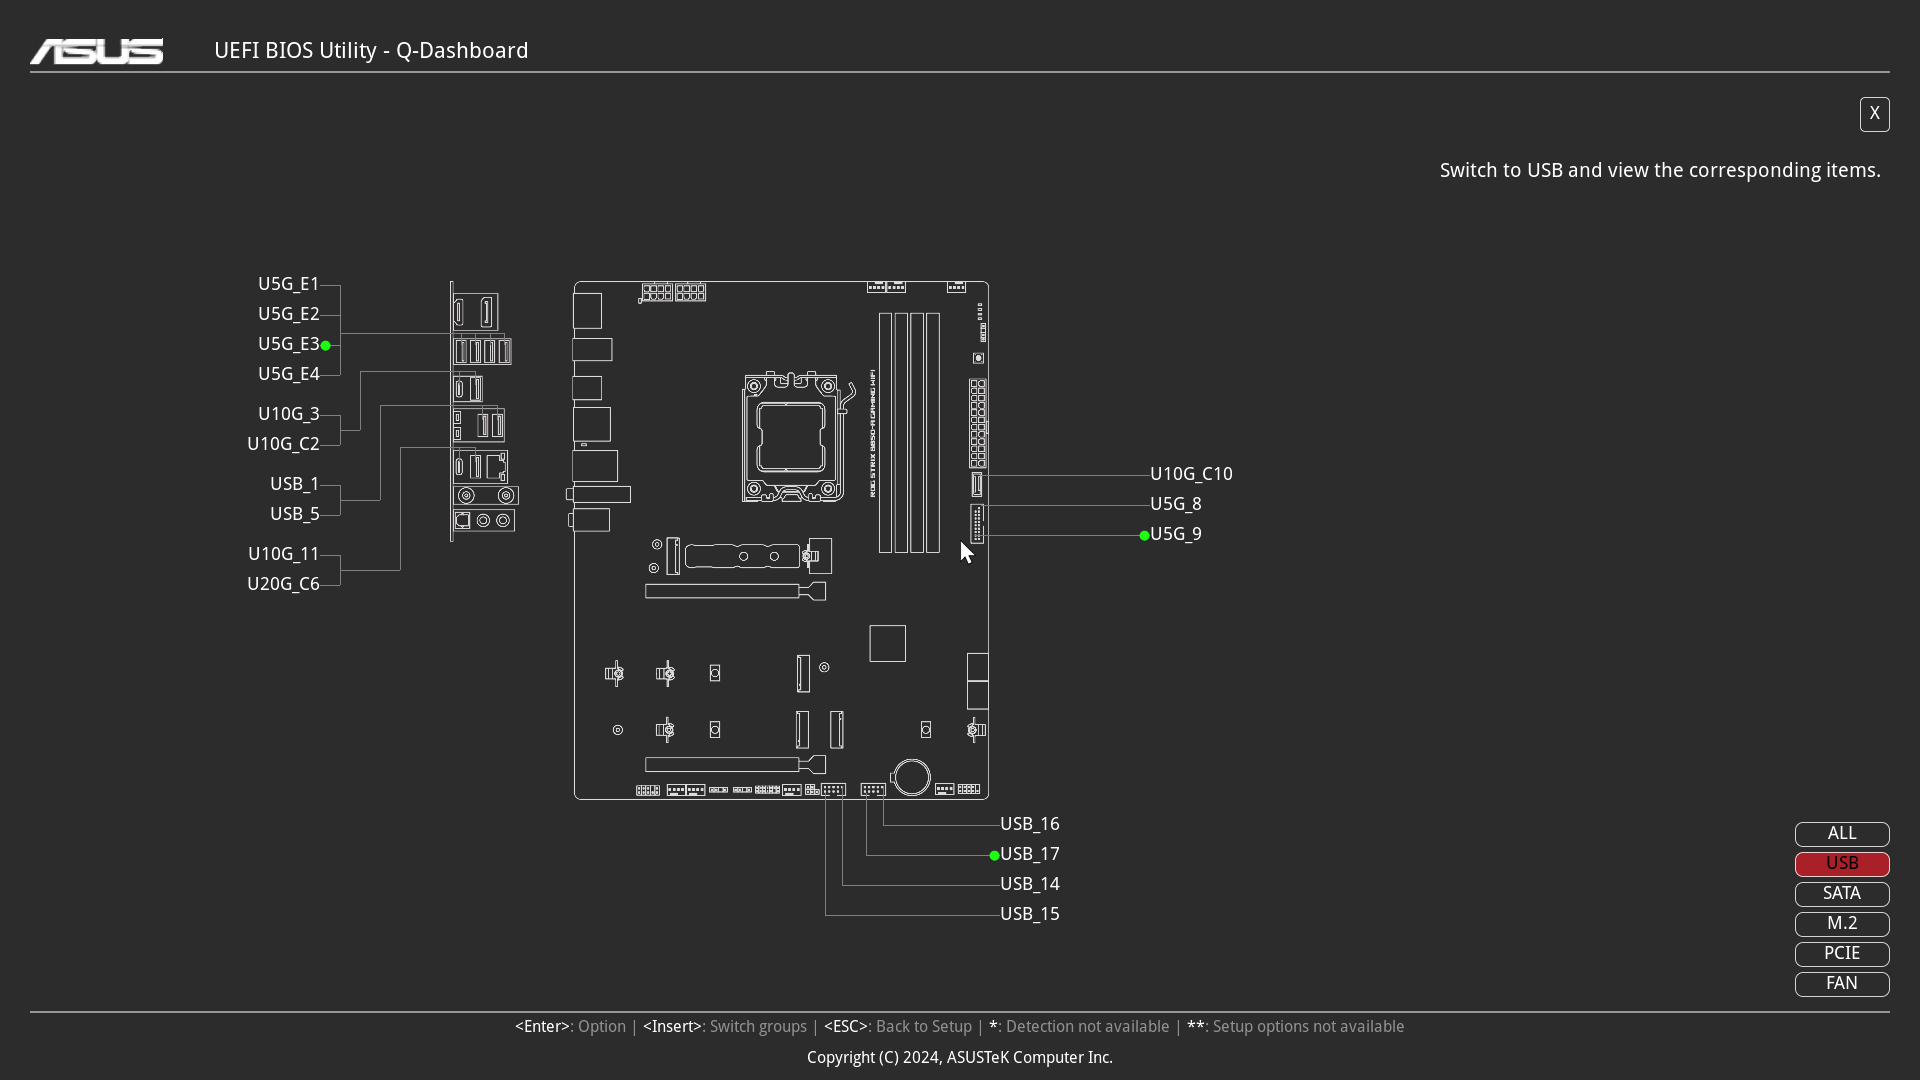1920x1080 pixels.
Task: Select the USB_14 header label
Action: 1030,884
